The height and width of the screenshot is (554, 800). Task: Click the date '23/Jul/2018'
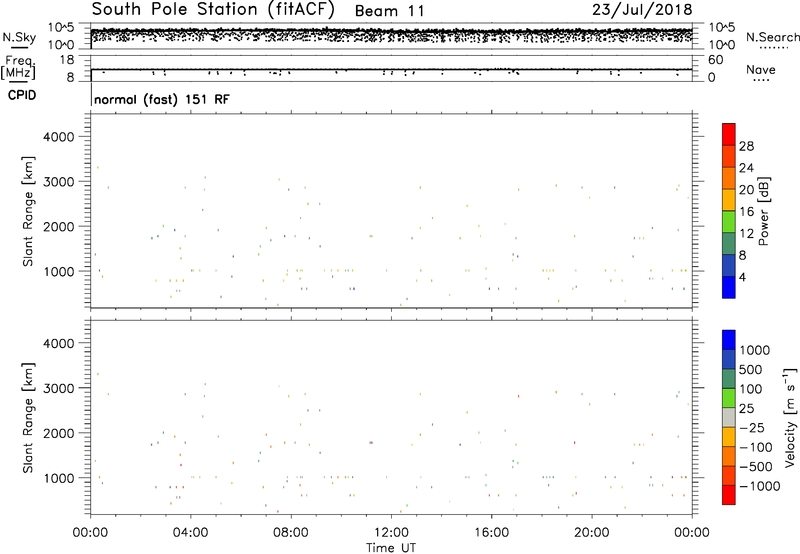click(x=642, y=10)
